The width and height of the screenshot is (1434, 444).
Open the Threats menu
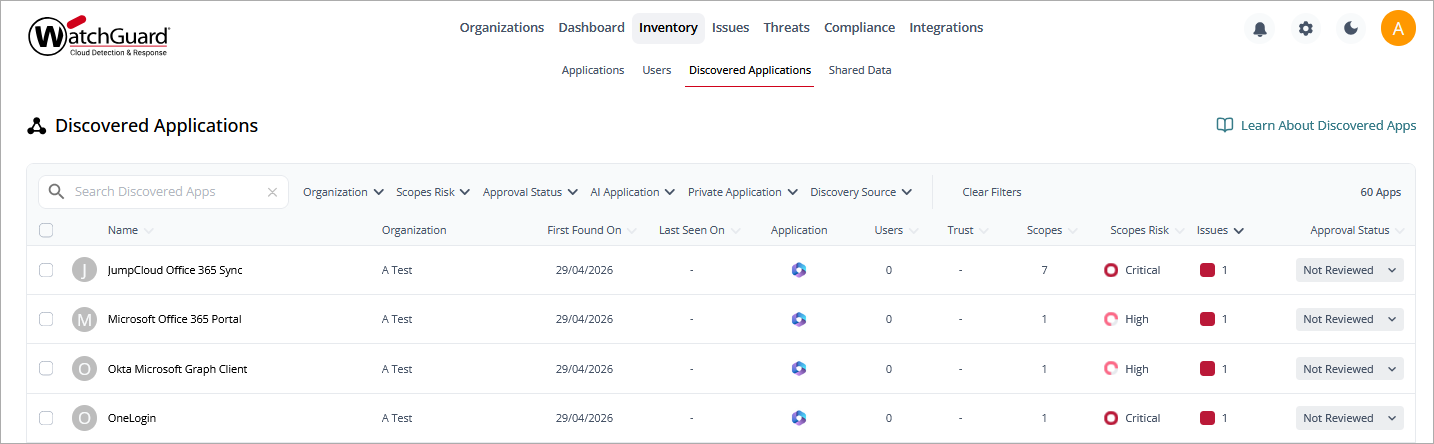[787, 28]
